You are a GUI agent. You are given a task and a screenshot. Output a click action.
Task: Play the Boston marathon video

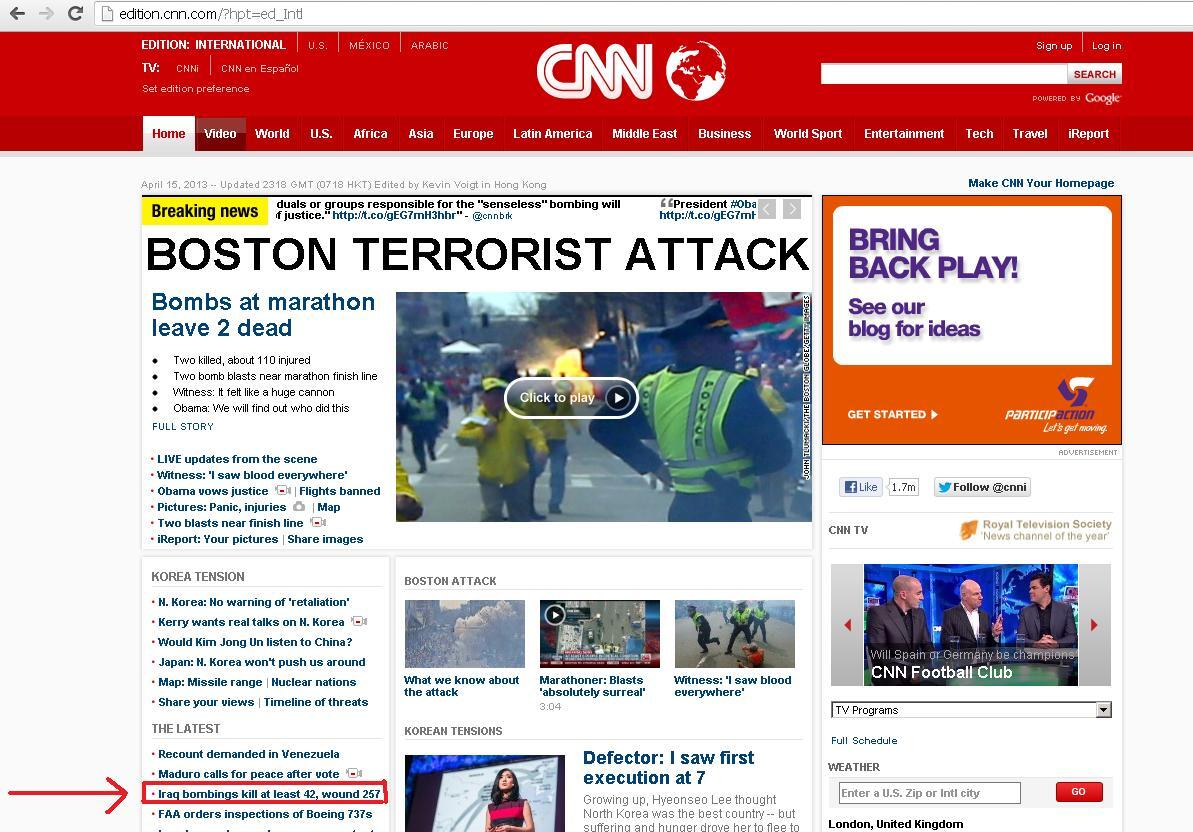pos(571,398)
